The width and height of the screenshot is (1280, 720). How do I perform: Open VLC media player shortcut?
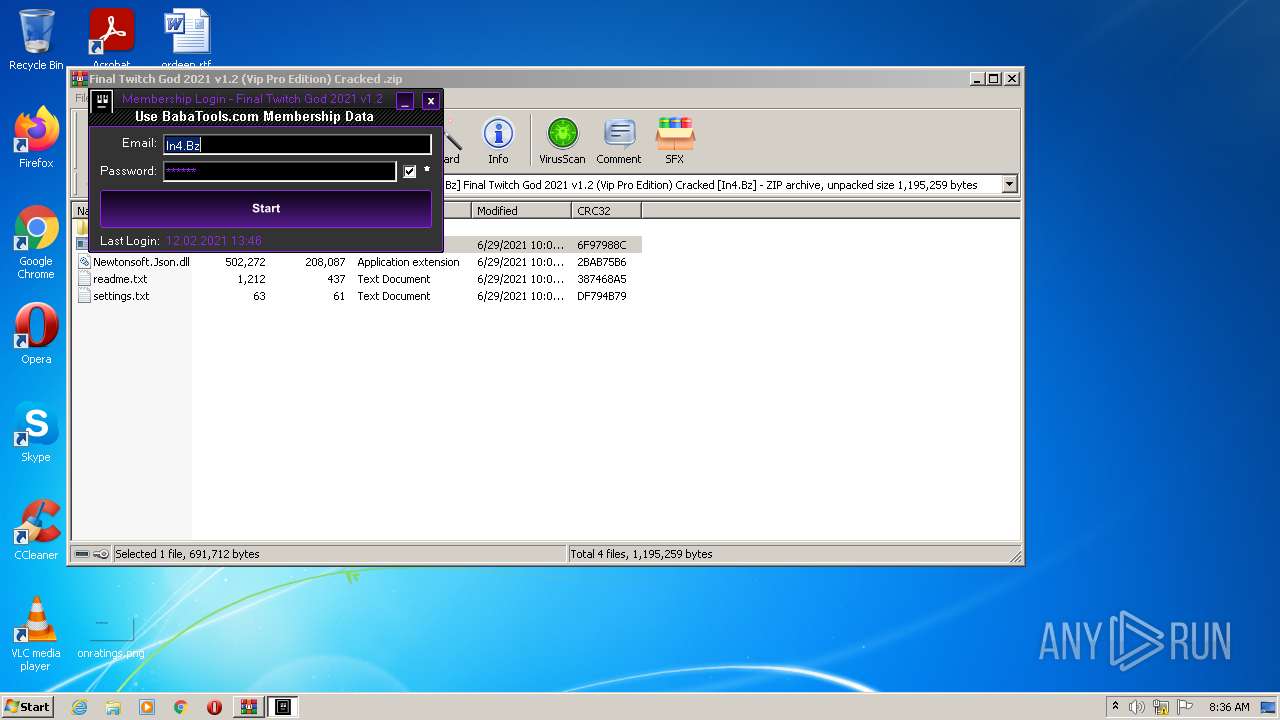click(x=36, y=633)
